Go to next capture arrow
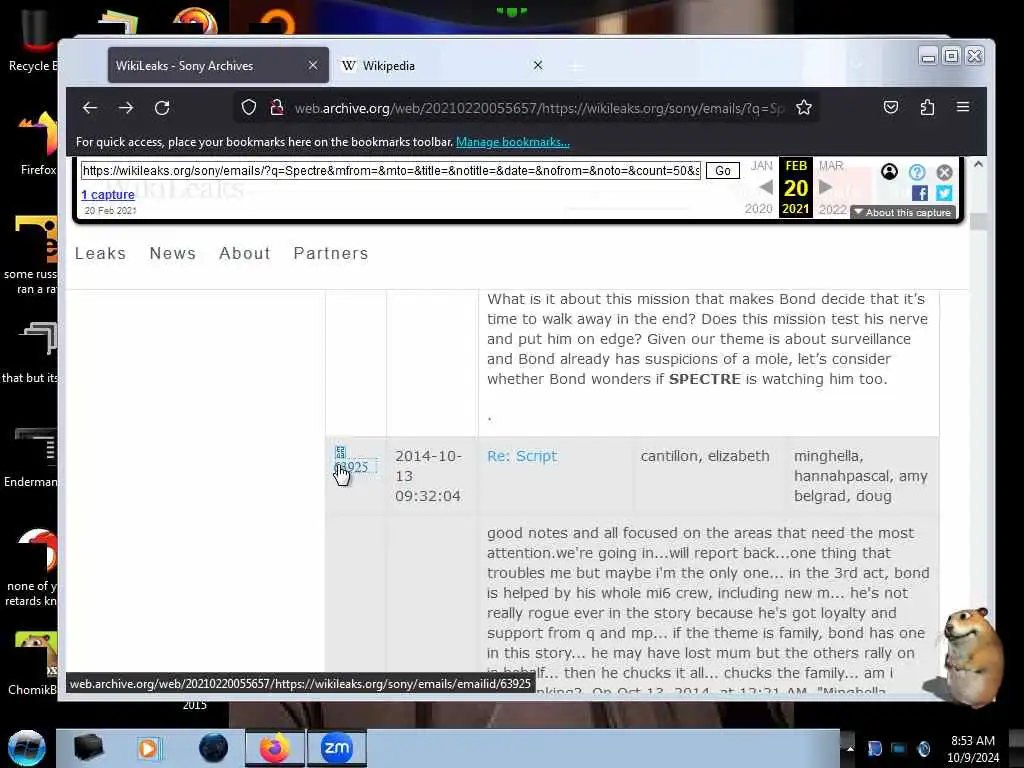This screenshot has height=768, width=1024. (825, 187)
